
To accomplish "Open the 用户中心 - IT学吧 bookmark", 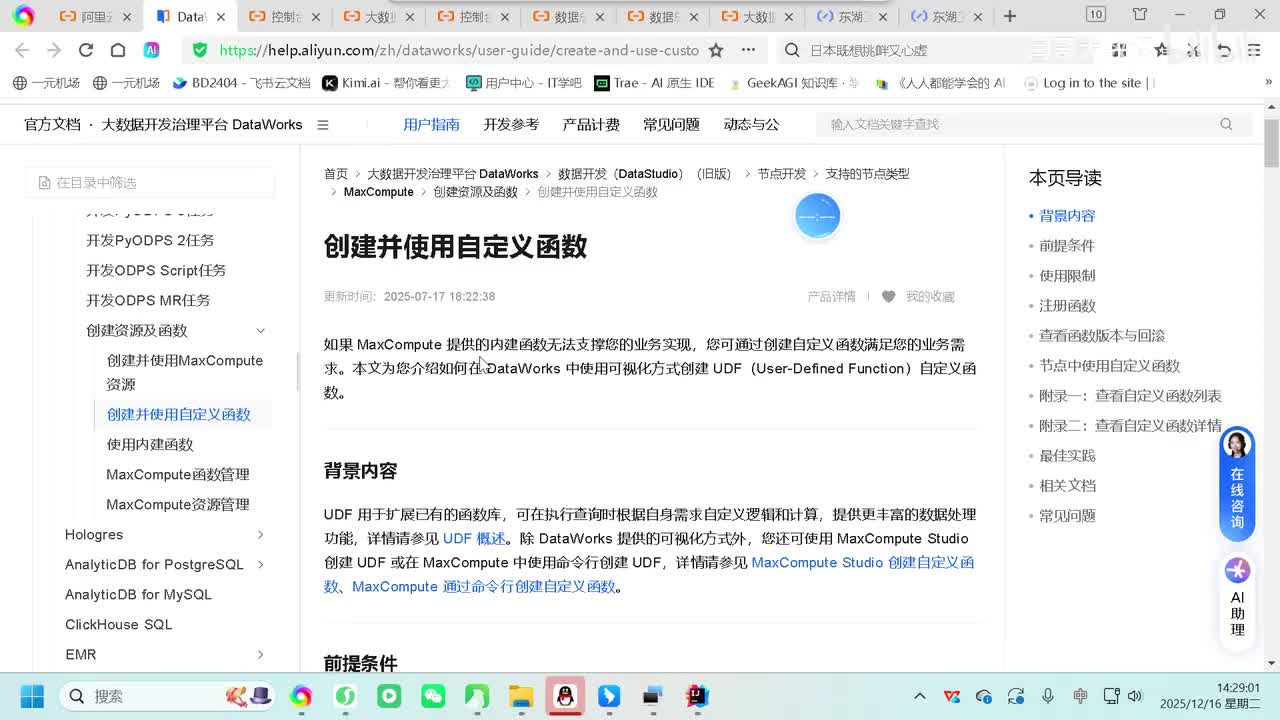I will point(523,83).
